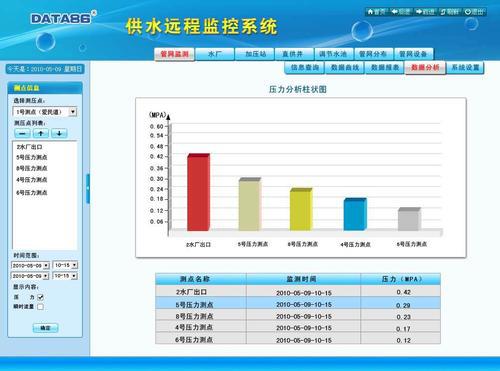Click the back arrow icon in the top bar
This screenshot has height=371, width=500.
coord(395,12)
